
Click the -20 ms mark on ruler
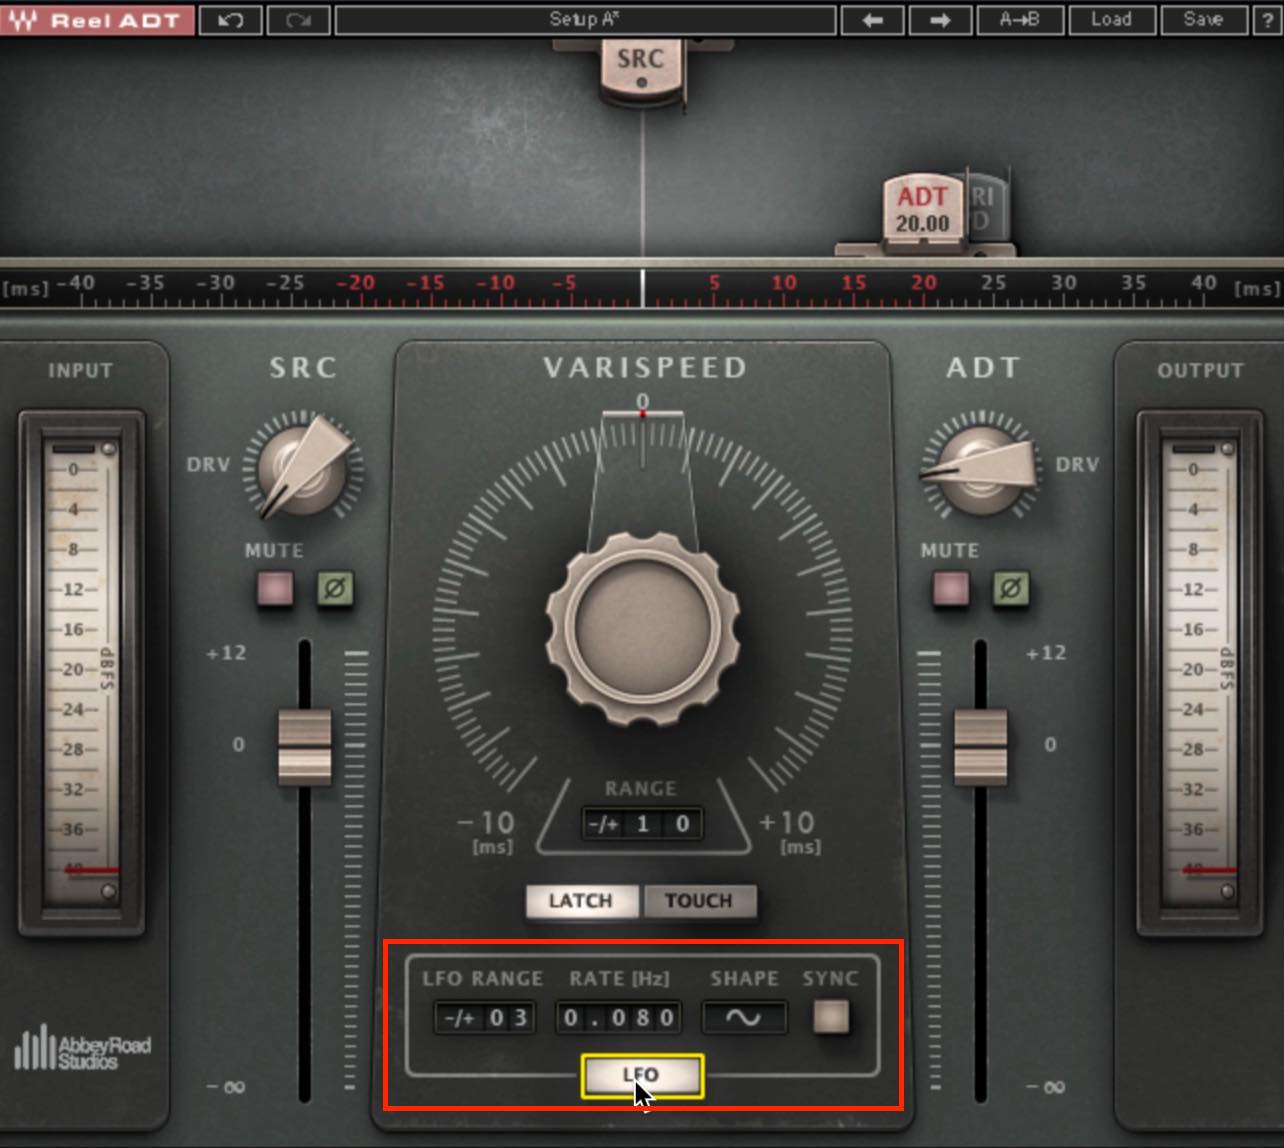coord(355,283)
